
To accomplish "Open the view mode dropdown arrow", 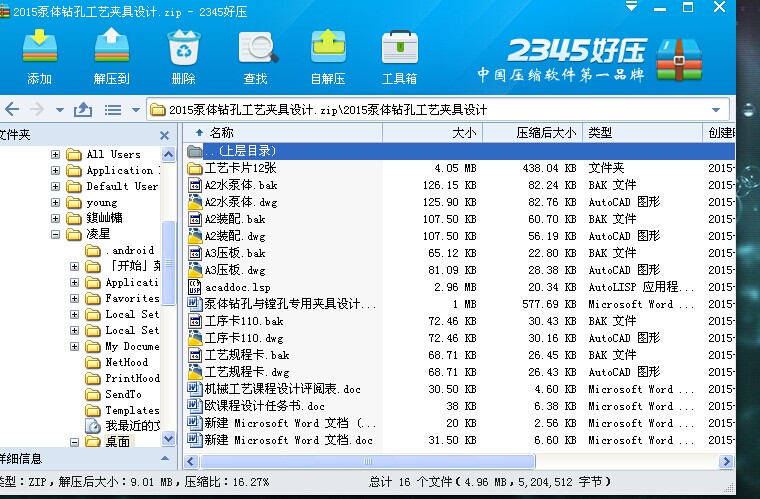I will coord(136,110).
